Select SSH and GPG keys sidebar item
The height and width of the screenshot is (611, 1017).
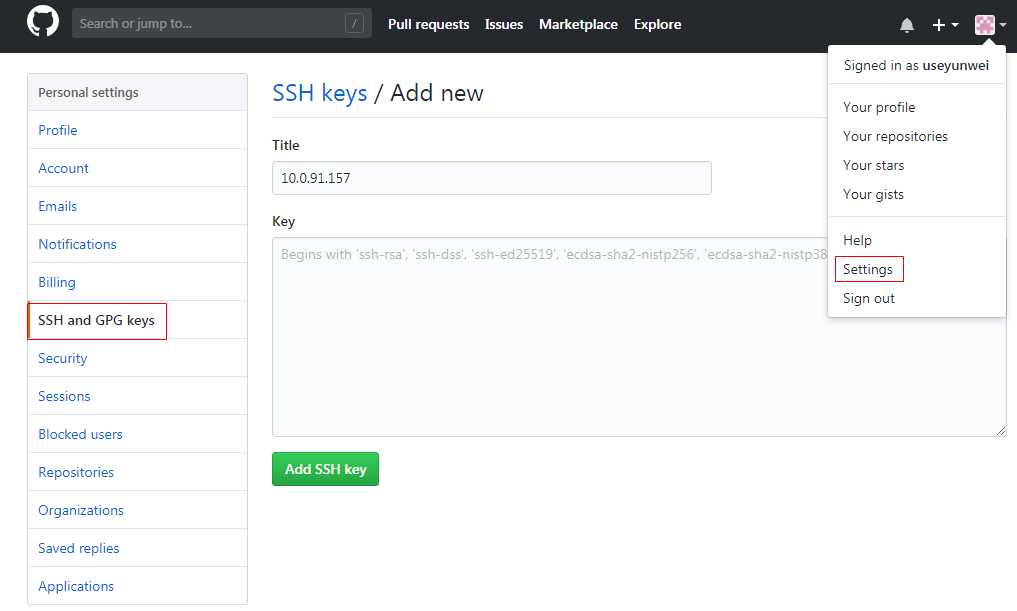tap(138, 320)
